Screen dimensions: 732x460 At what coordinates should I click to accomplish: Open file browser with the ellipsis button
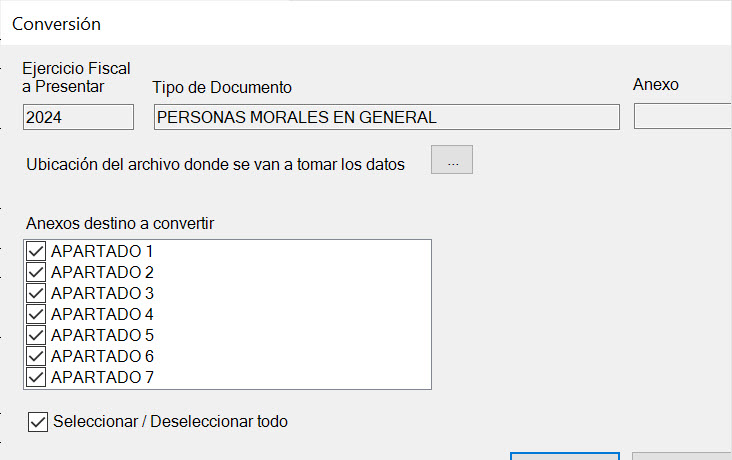click(x=451, y=162)
